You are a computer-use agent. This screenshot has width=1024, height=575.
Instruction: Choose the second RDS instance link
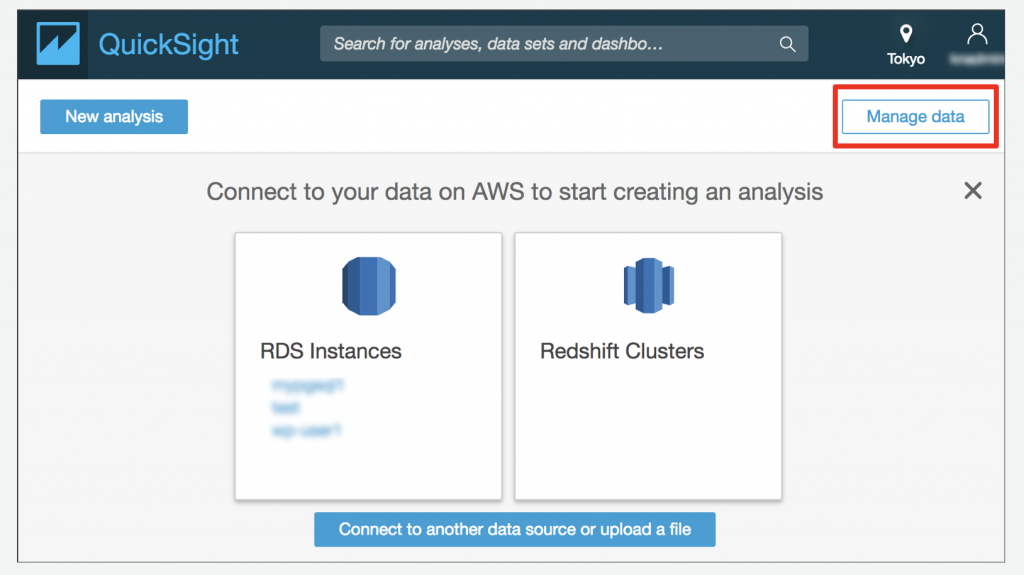coord(285,408)
